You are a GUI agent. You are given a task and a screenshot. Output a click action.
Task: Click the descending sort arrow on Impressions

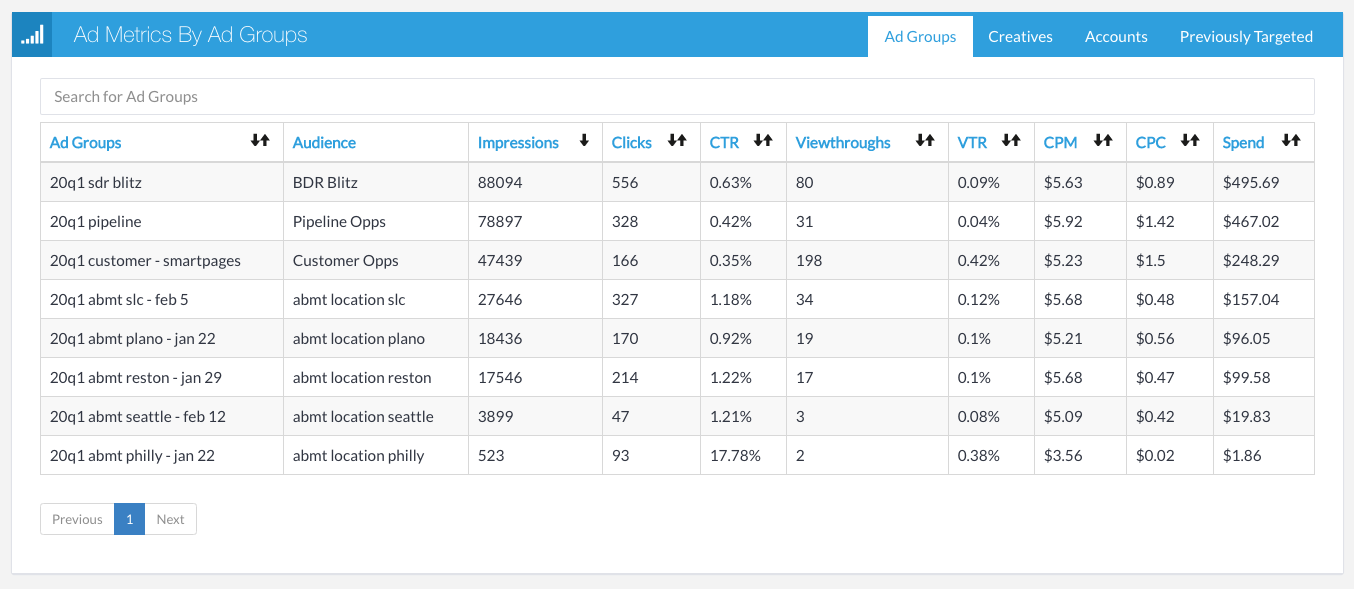tap(584, 141)
